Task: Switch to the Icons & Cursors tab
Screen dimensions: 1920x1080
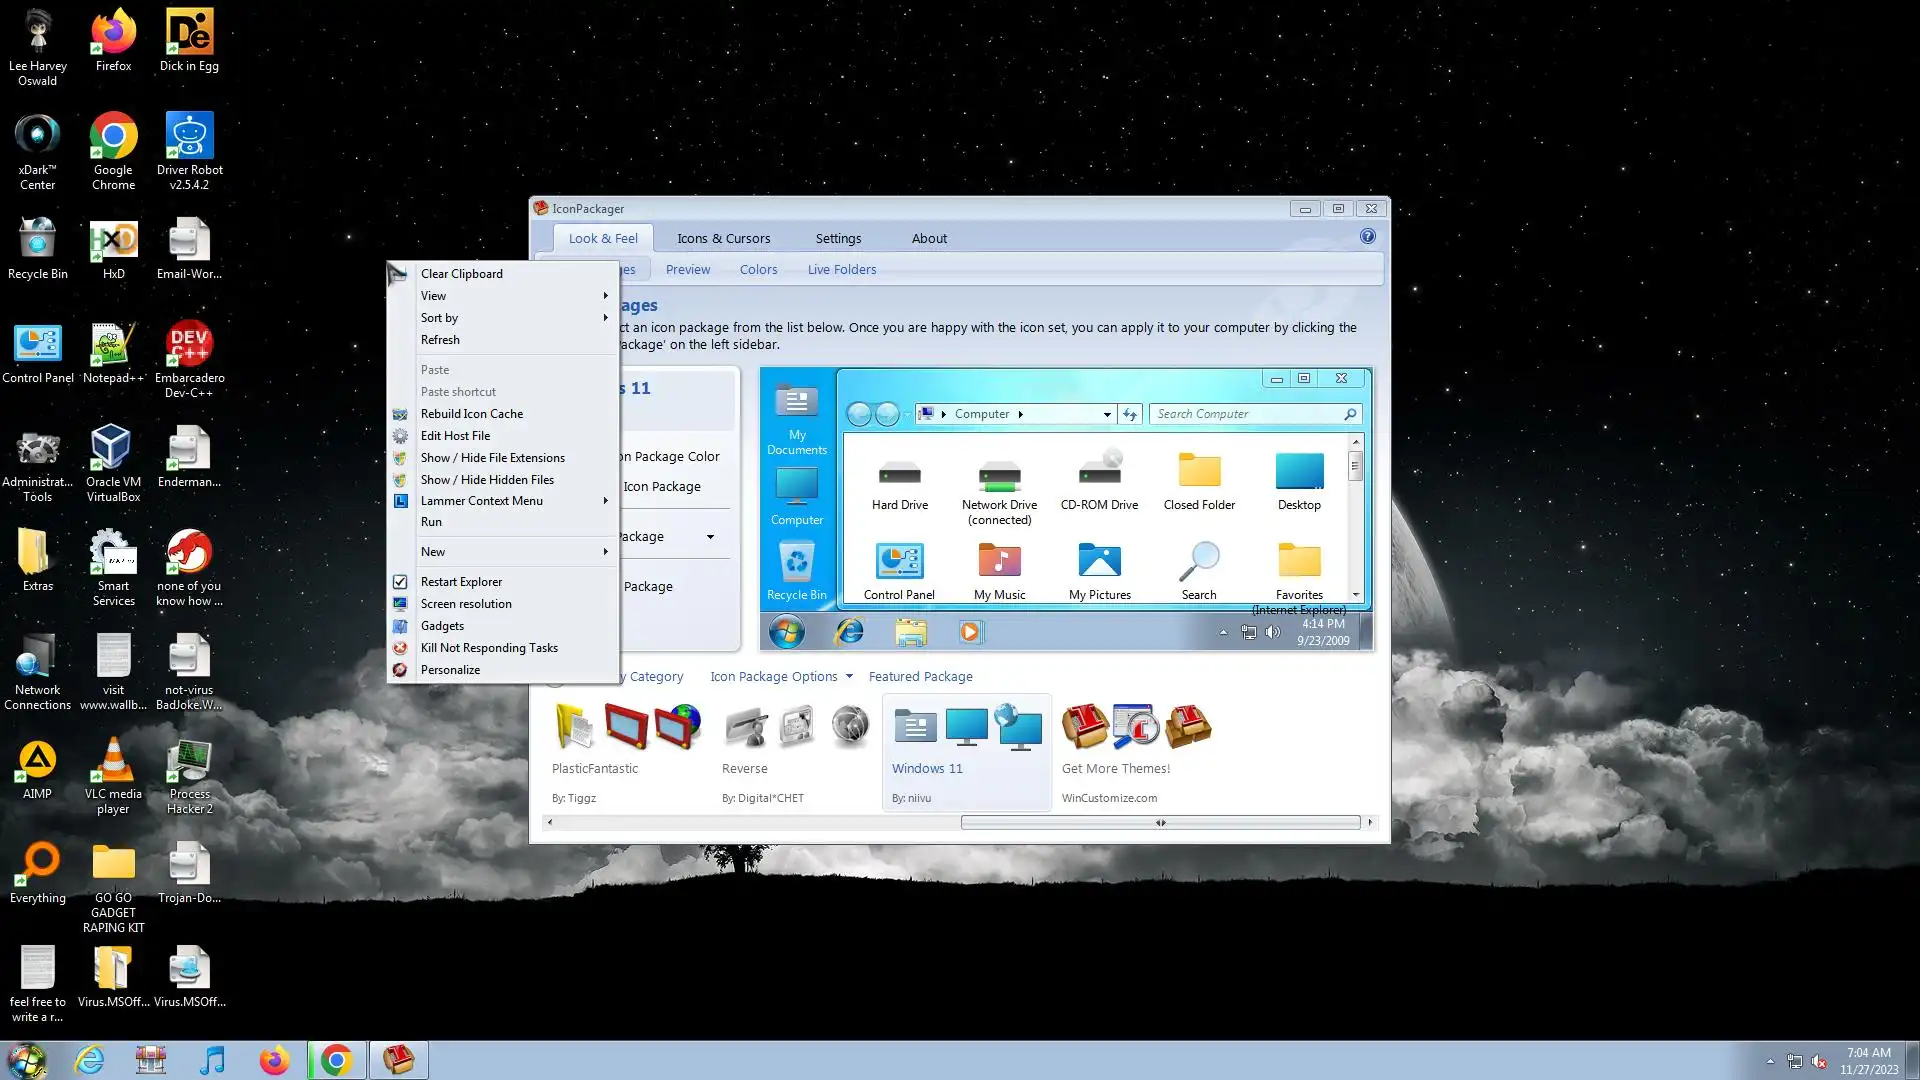Action: coord(723,238)
